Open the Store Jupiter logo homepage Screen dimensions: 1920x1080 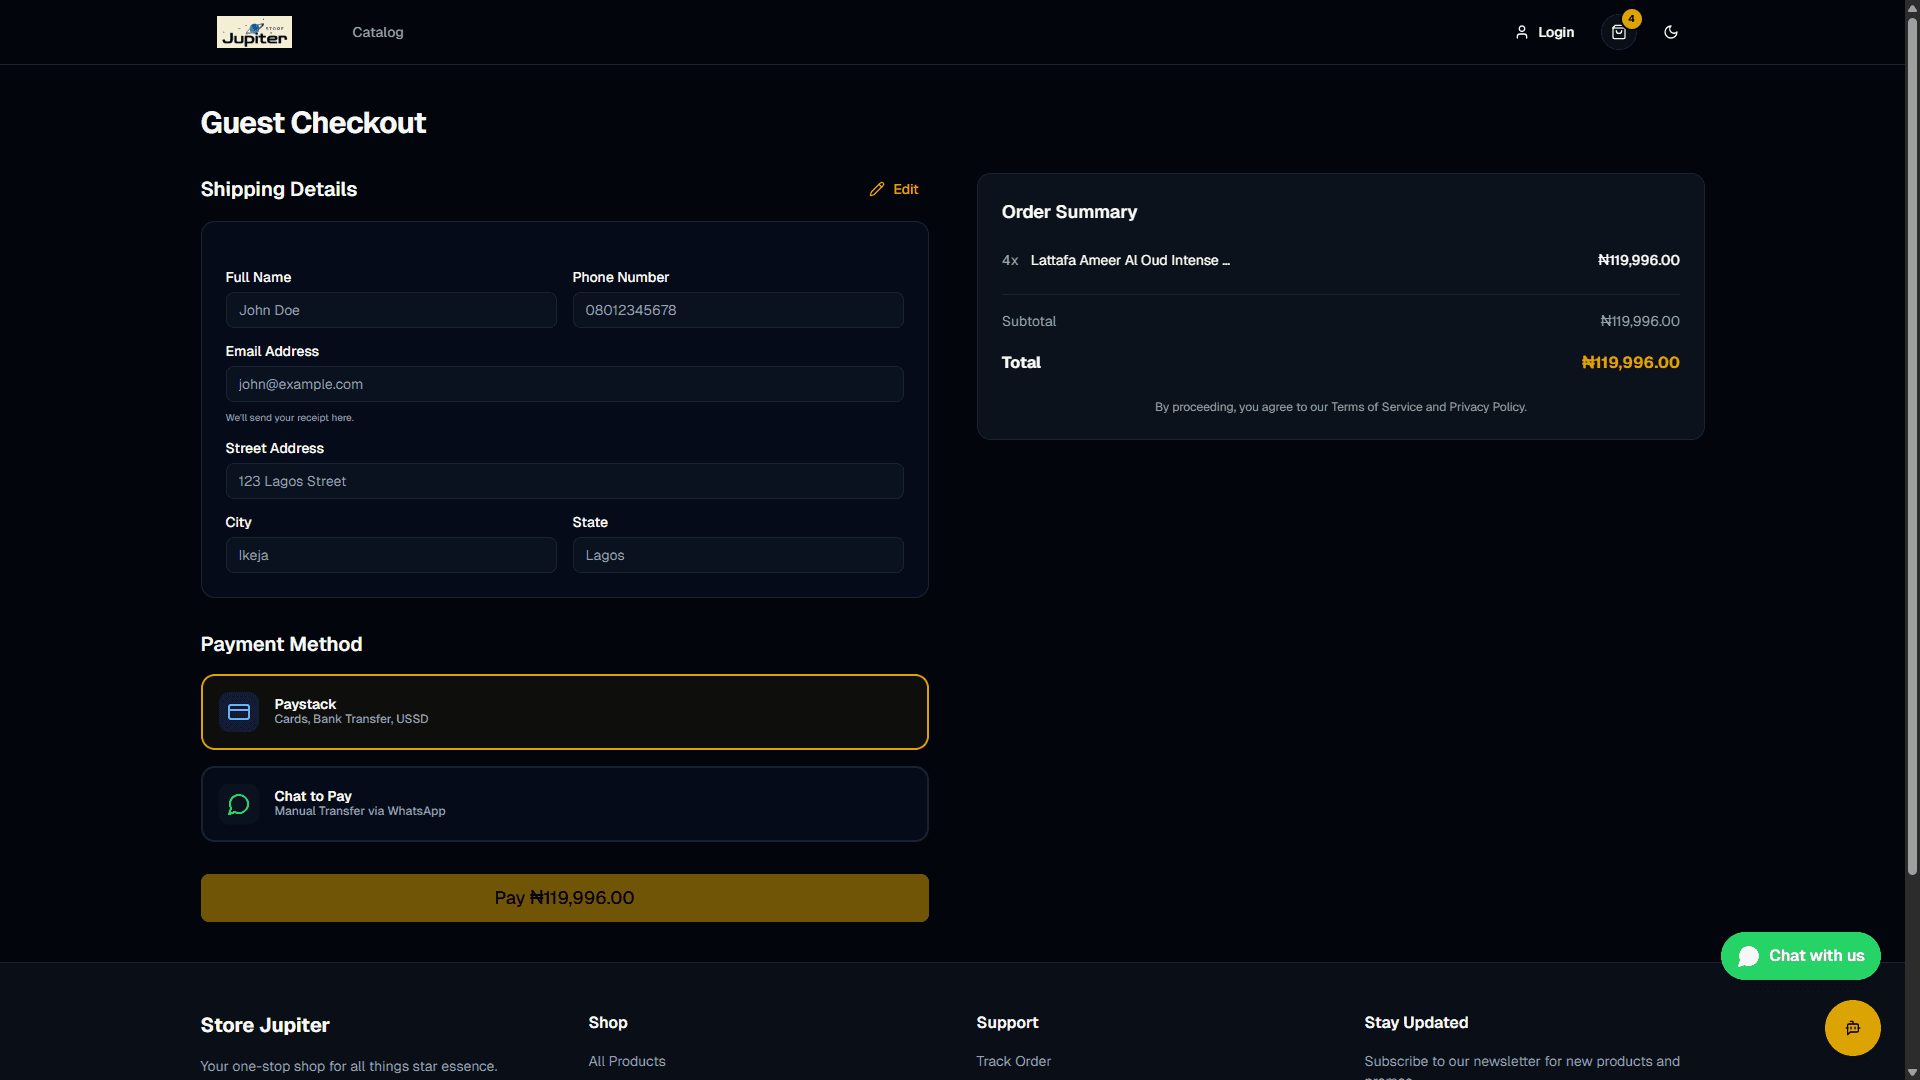point(254,32)
